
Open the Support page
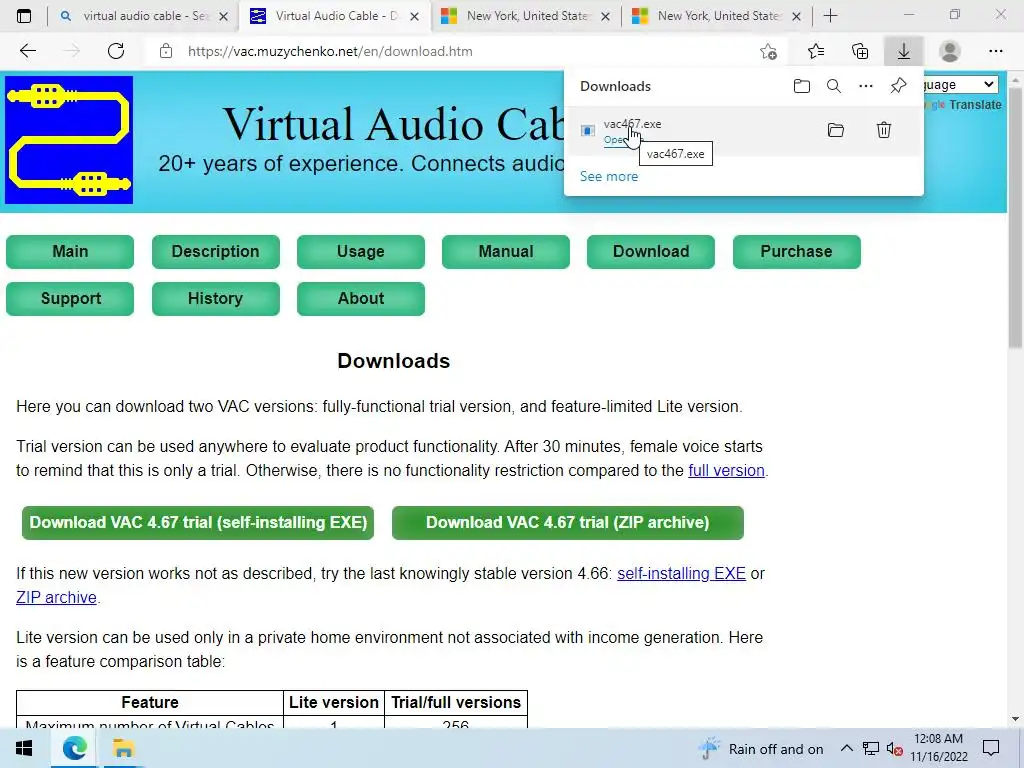pos(70,298)
